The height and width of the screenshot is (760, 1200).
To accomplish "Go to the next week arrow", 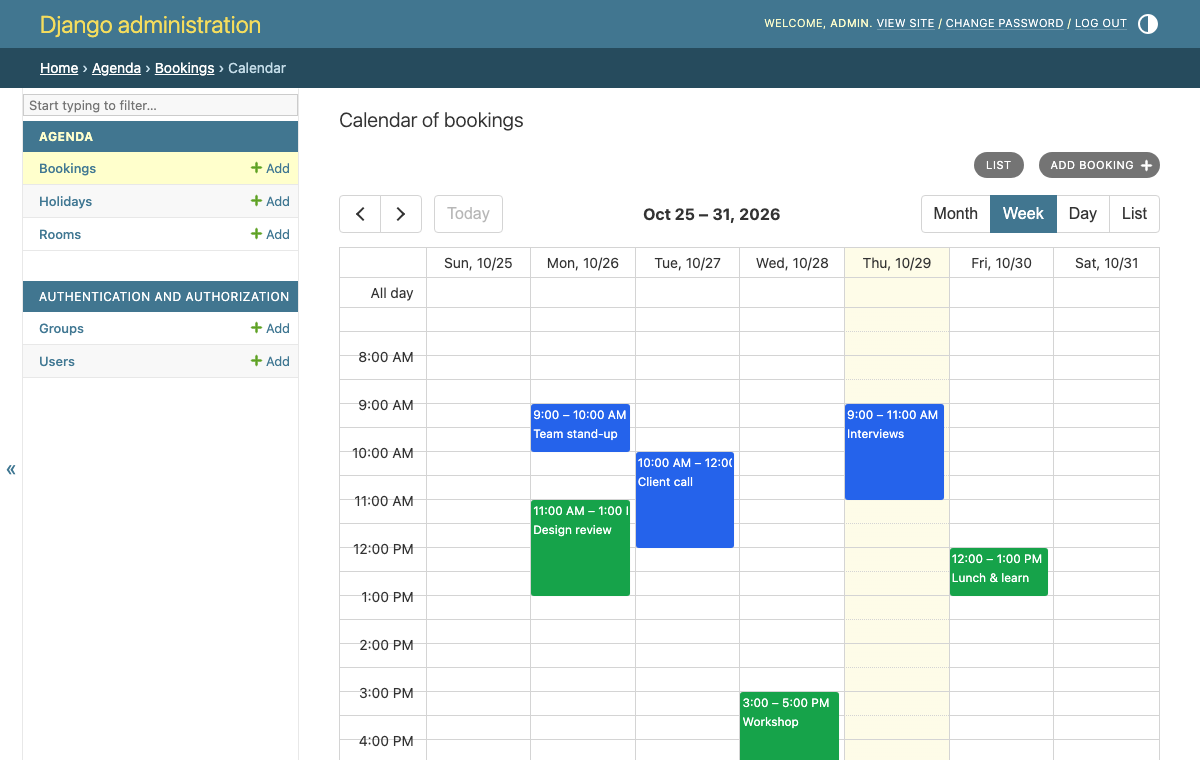I will click(x=401, y=214).
